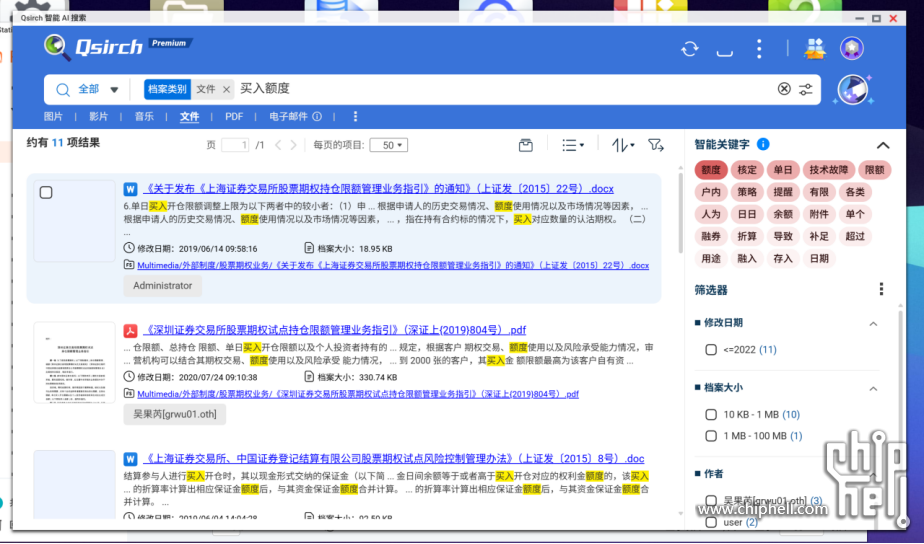Viewport: 924px width, 544px height.
Task: Check the 1 MB - 100 MB size filter
Action: tap(711, 436)
